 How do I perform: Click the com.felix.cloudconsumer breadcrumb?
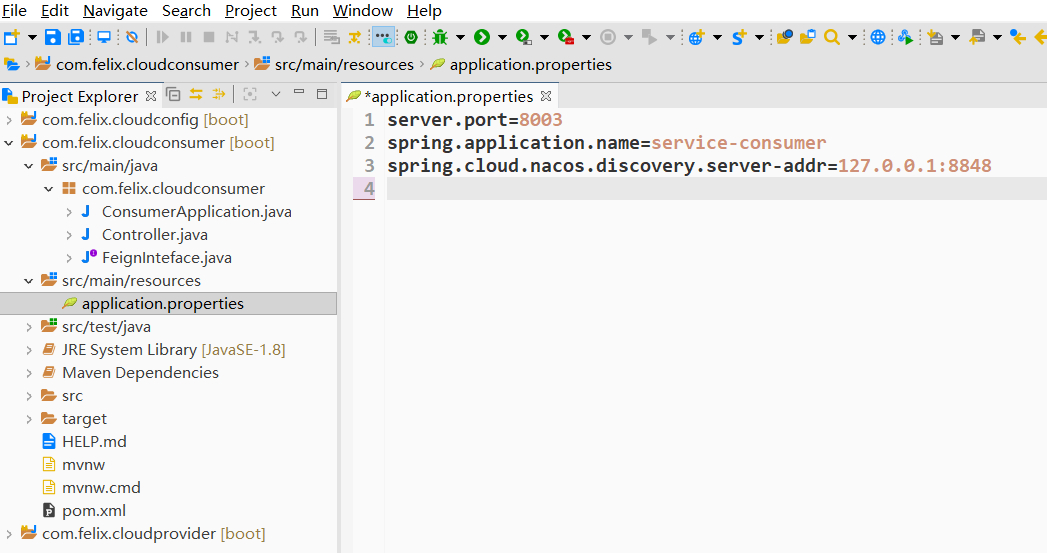coord(148,65)
